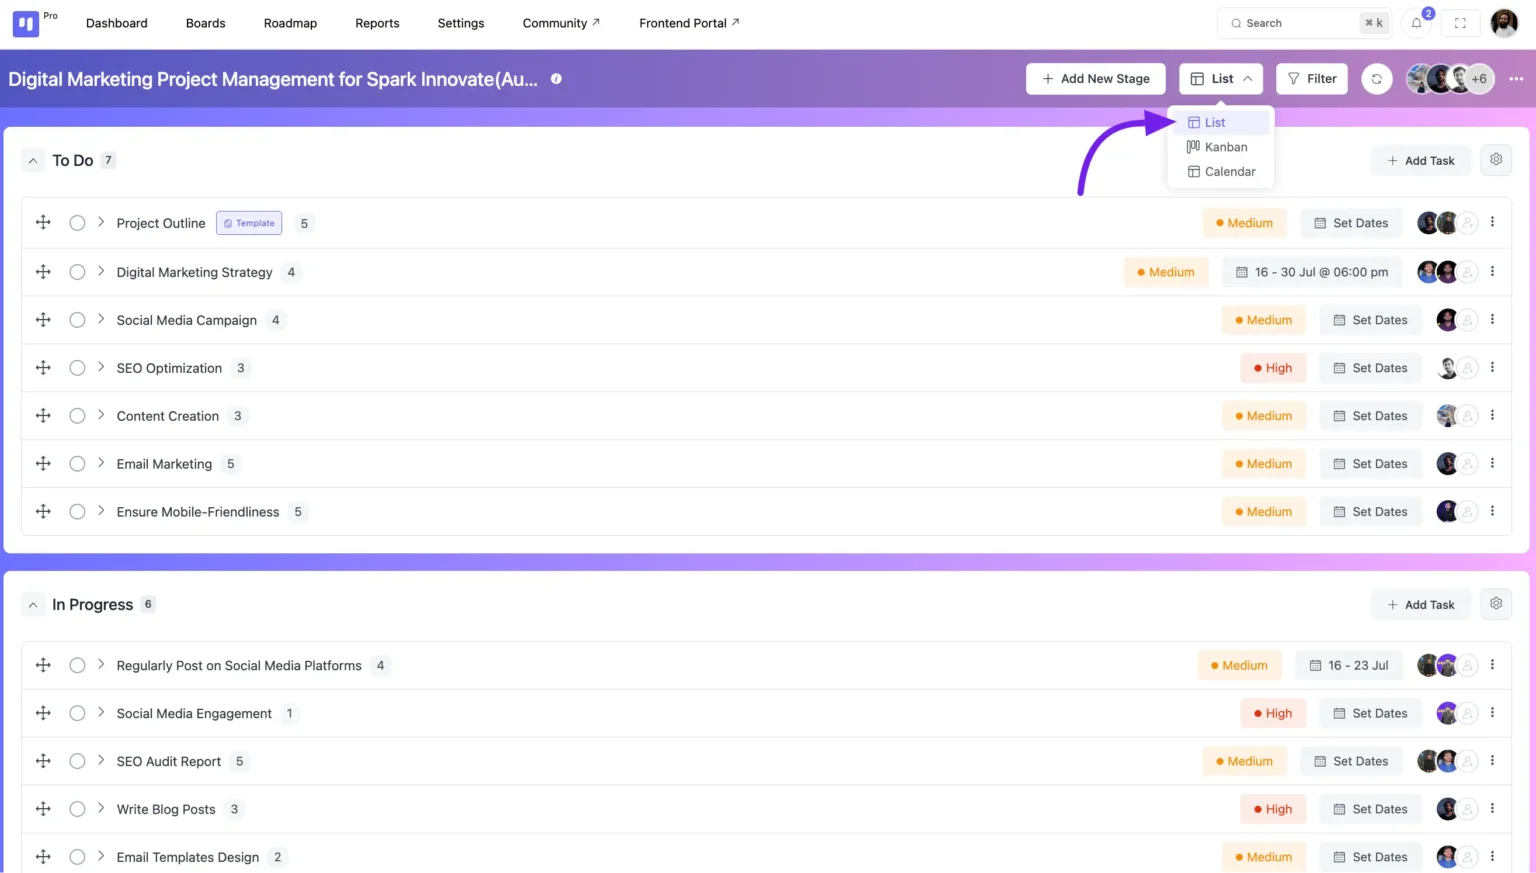Open the Roadmap tab in top navigation

pos(290,23)
